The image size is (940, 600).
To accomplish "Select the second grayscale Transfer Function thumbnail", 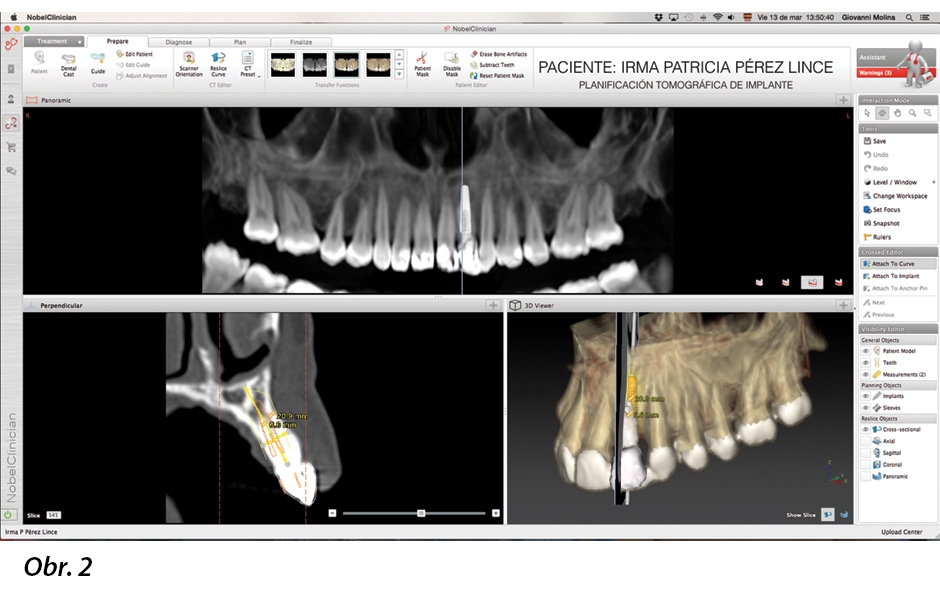I will tap(315, 64).
